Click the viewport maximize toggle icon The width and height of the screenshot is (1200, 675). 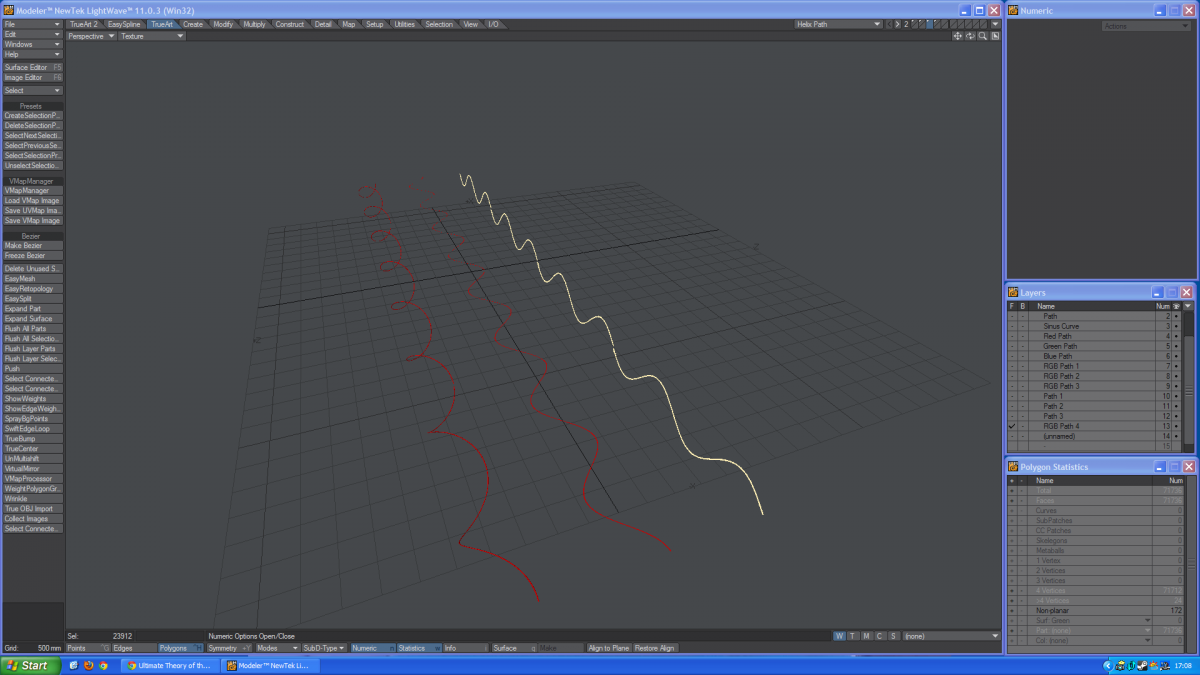(x=995, y=36)
